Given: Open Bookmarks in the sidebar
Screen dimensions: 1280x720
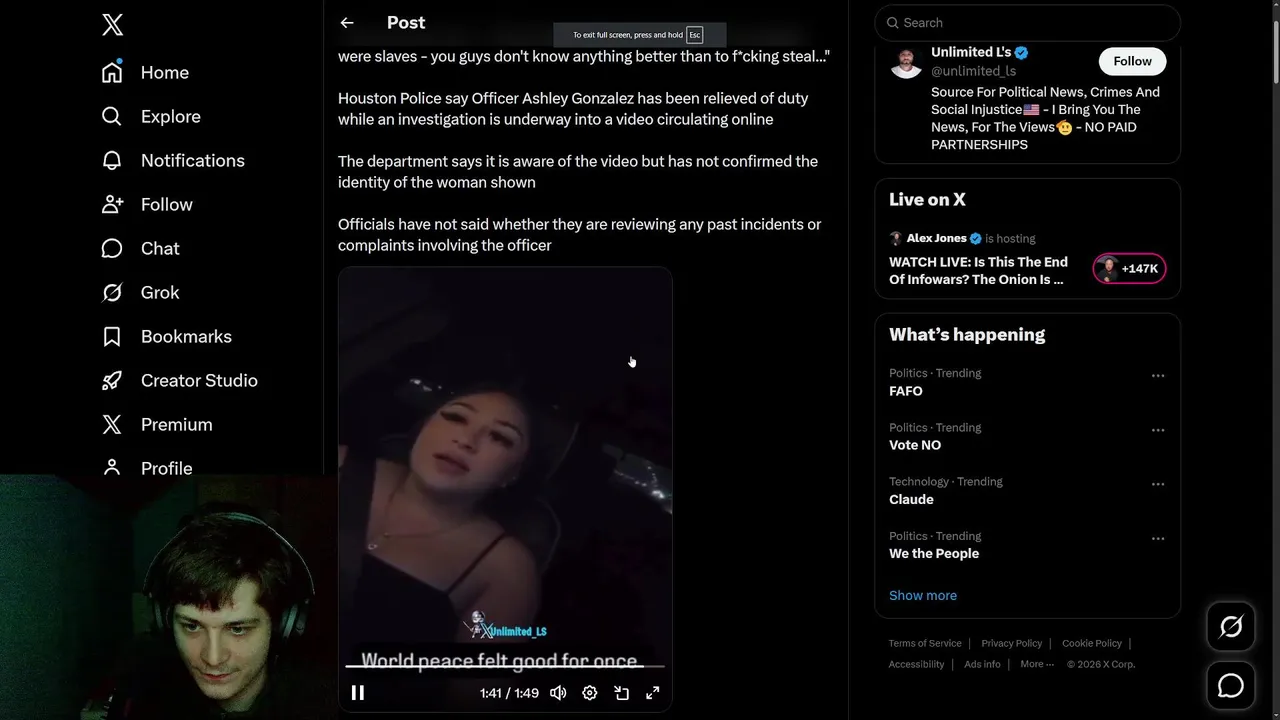Looking at the screenshot, I should (166, 336).
